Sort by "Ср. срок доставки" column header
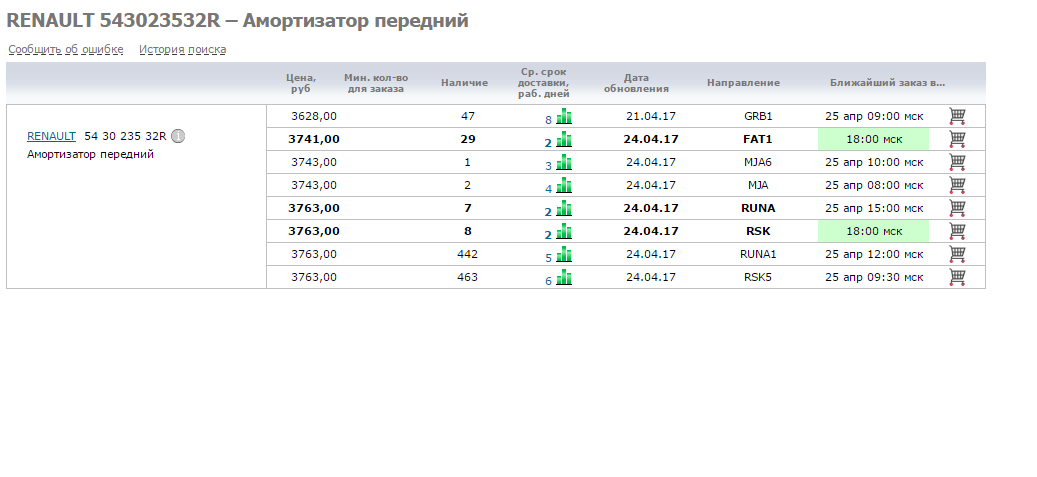This screenshot has height=477, width=1037. [544, 83]
